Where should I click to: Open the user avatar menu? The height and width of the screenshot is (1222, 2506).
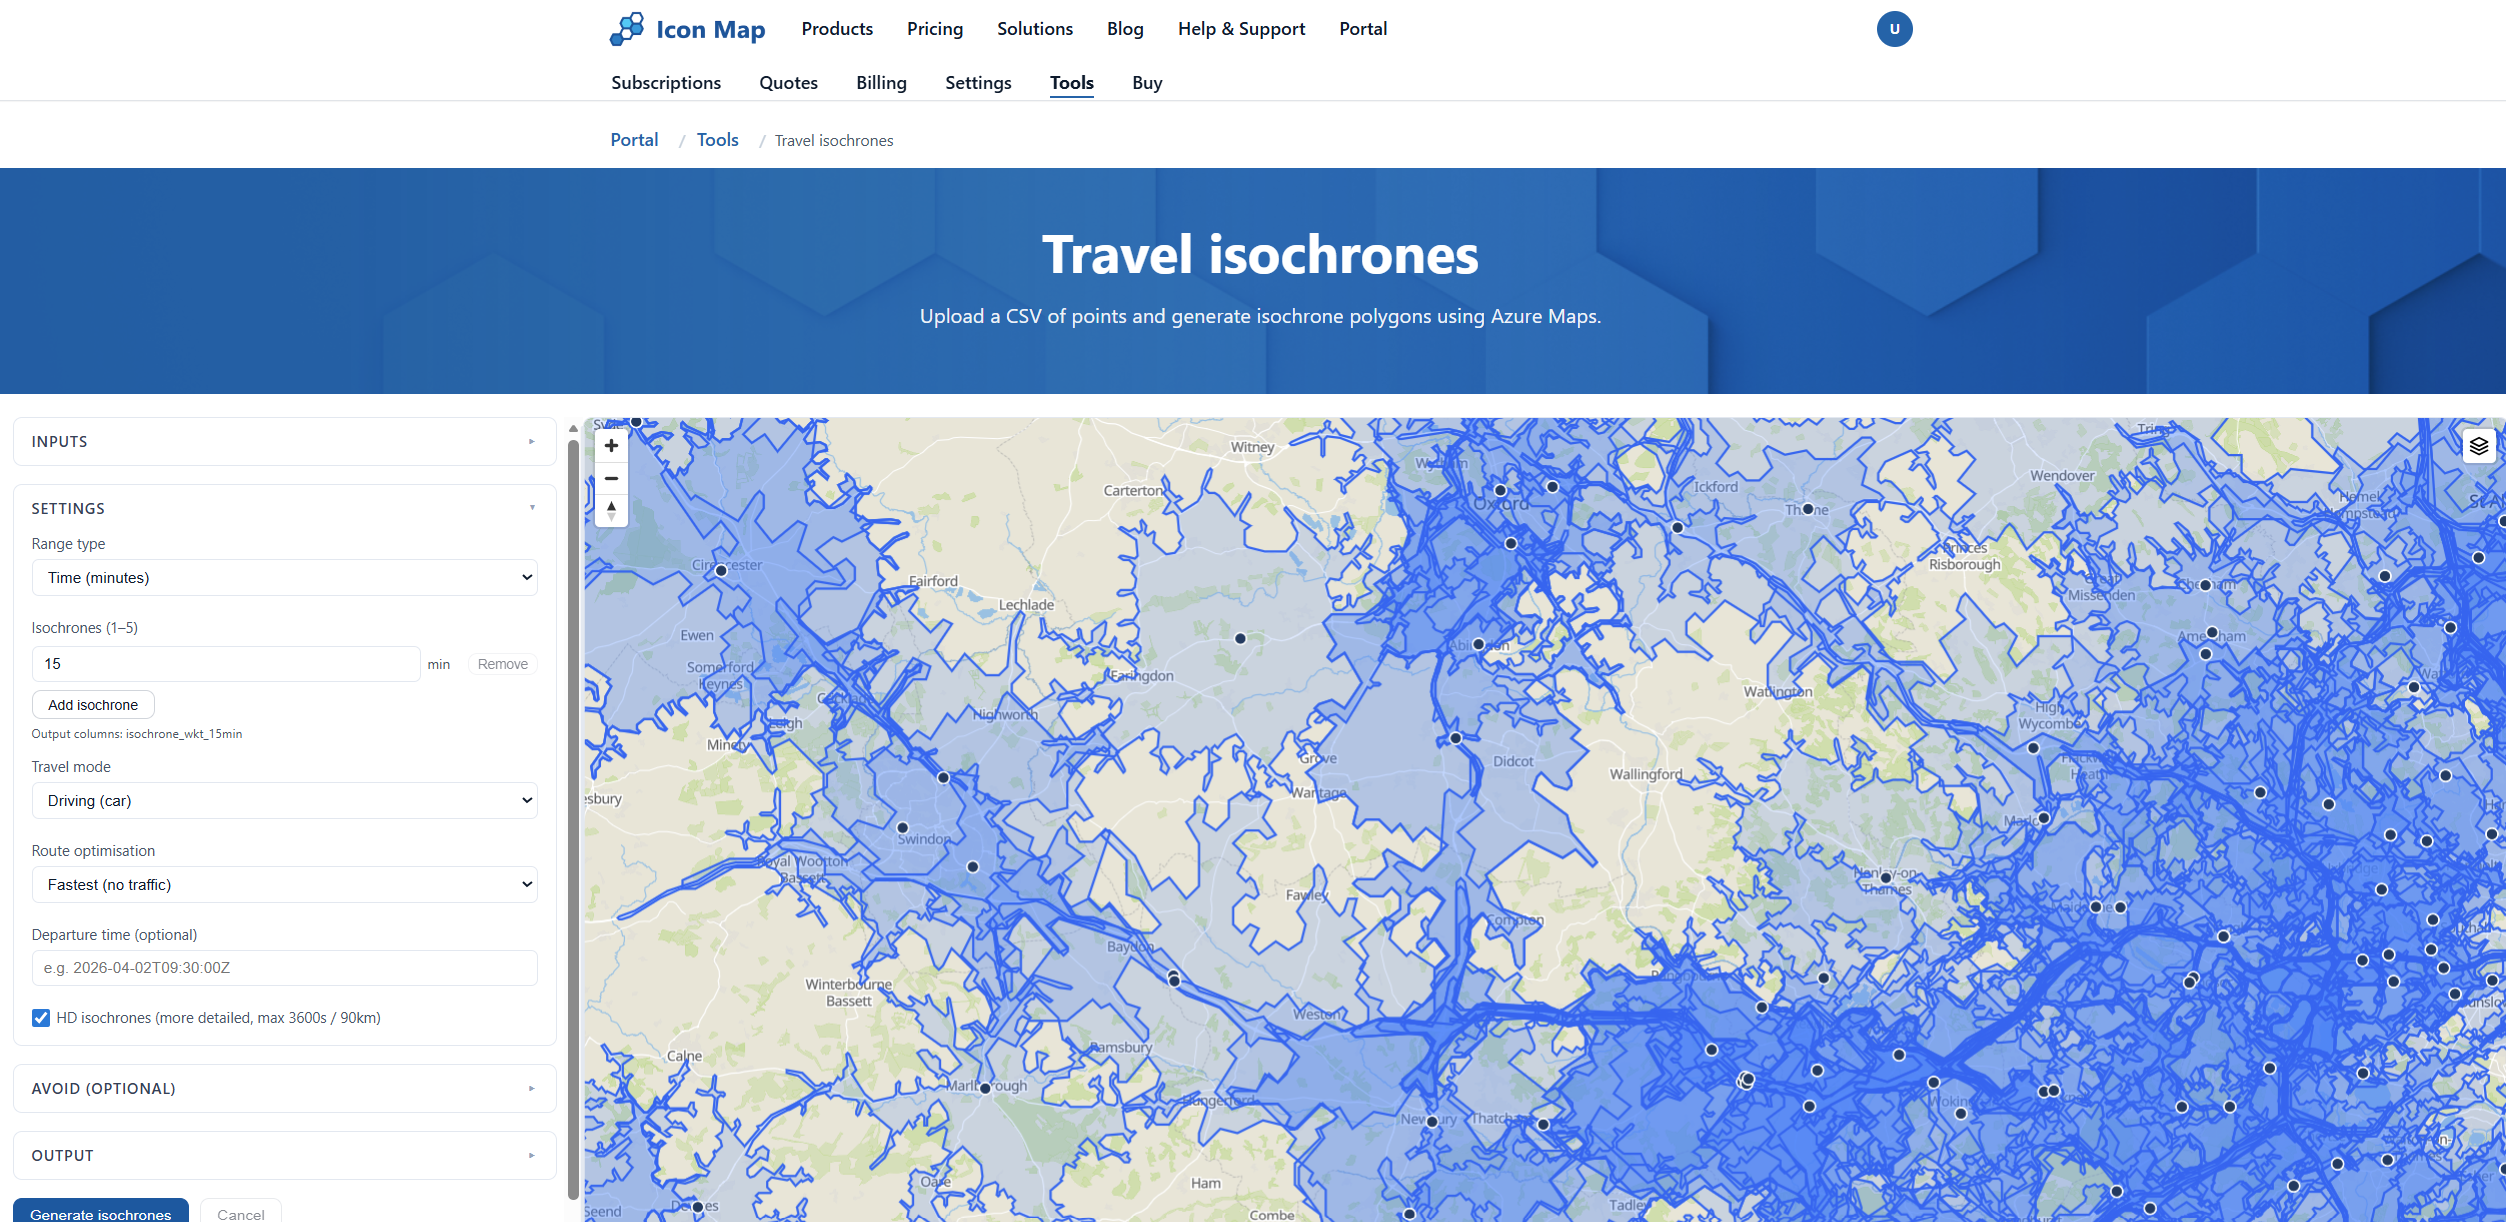point(1894,28)
